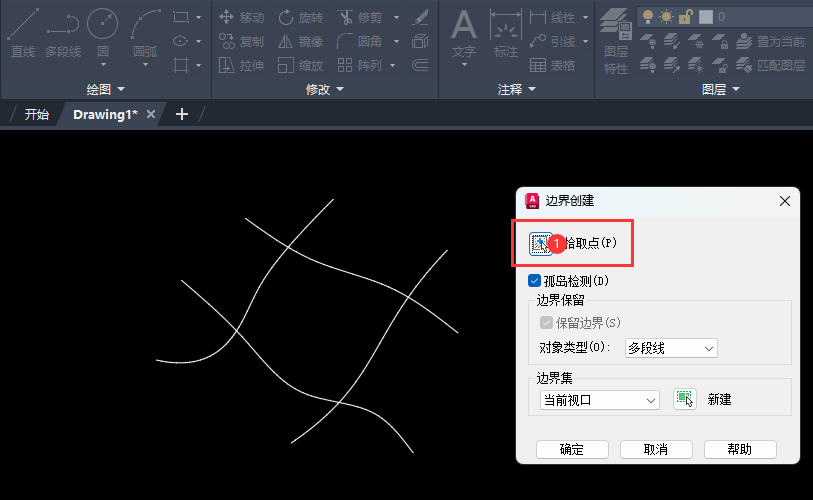This screenshot has width=813, height=500.
Task: Open dropdown arrow beside rectangle tool
Action: point(199,18)
